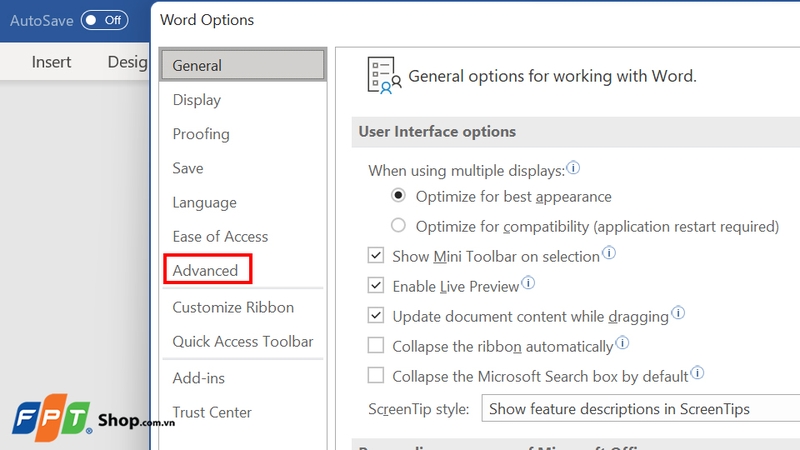Disable the Enable Live Preview checkbox

[376, 286]
